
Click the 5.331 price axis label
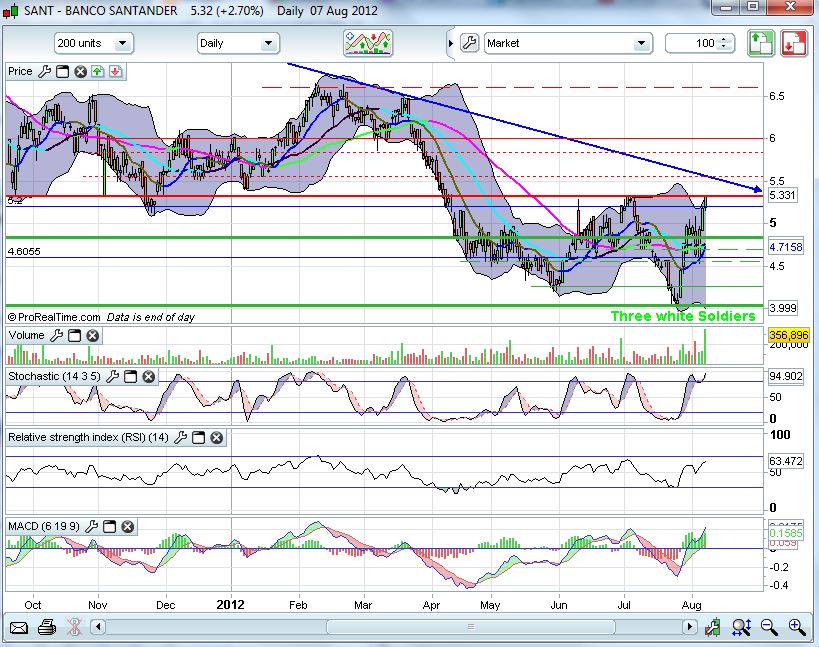[782, 195]
